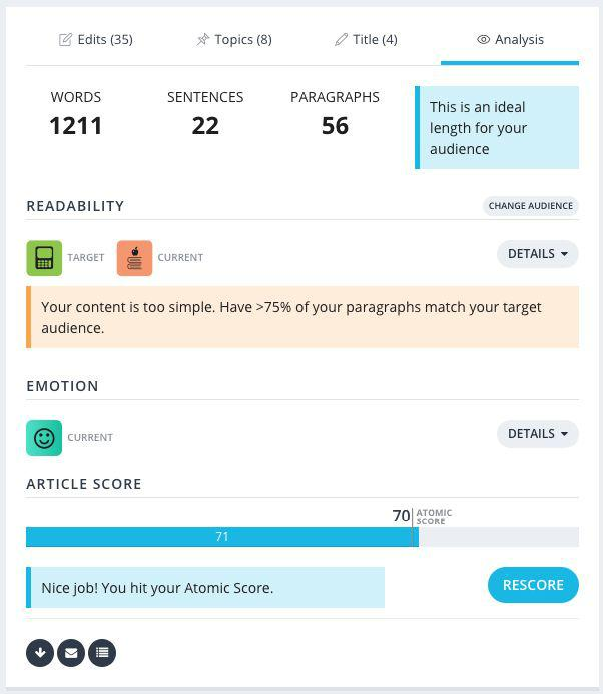Click the content too simple warning
Viewport: 603px width, 694px height.
click(x=302, y=317)
